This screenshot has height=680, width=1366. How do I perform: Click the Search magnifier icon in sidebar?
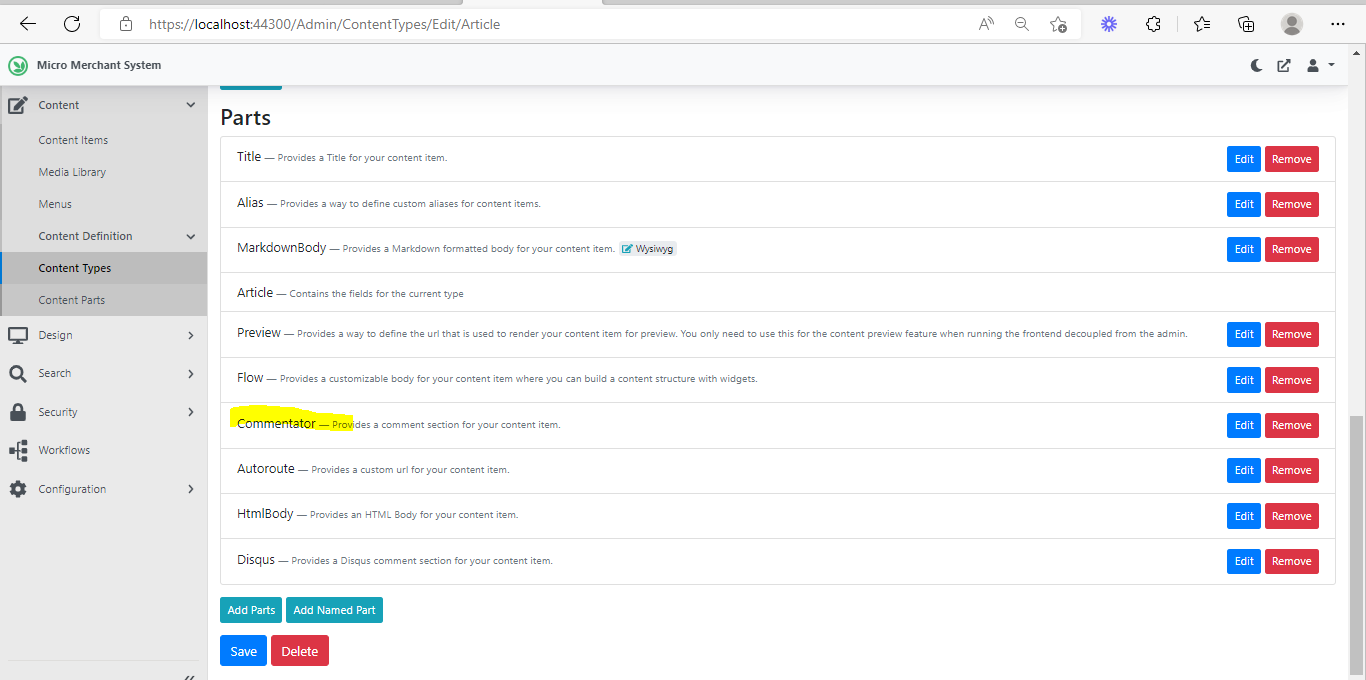pos(17,372)
